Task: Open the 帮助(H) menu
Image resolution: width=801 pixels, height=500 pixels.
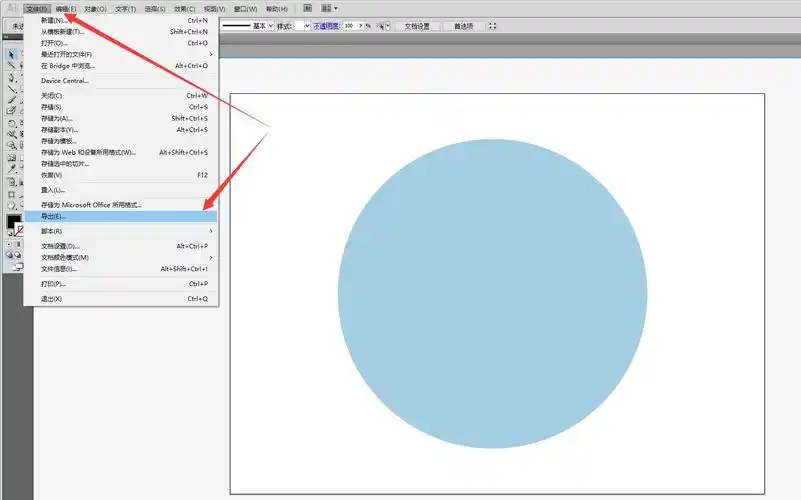Action: 276,9
